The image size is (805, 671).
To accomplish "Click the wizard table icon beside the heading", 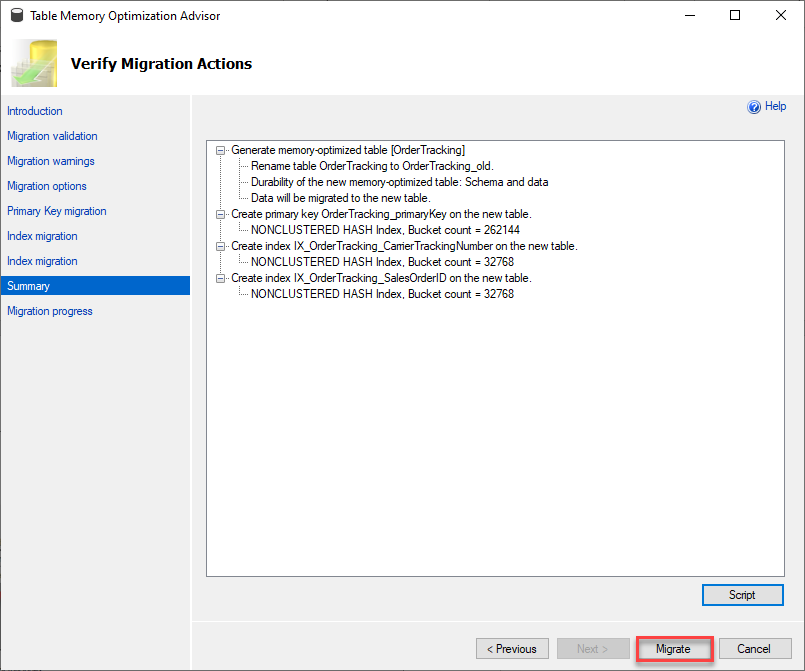I will (x=34, y=63).
